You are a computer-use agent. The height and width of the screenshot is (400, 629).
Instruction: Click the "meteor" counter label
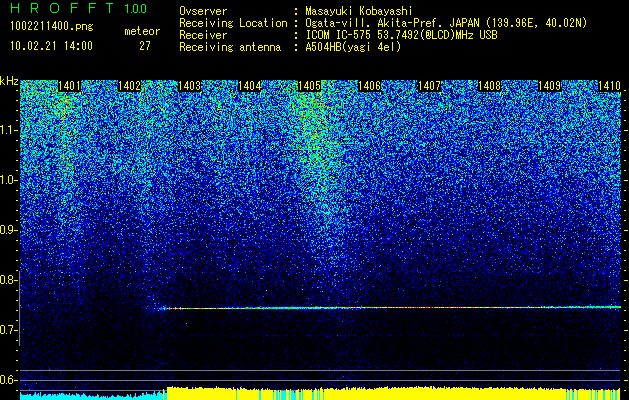142,31
